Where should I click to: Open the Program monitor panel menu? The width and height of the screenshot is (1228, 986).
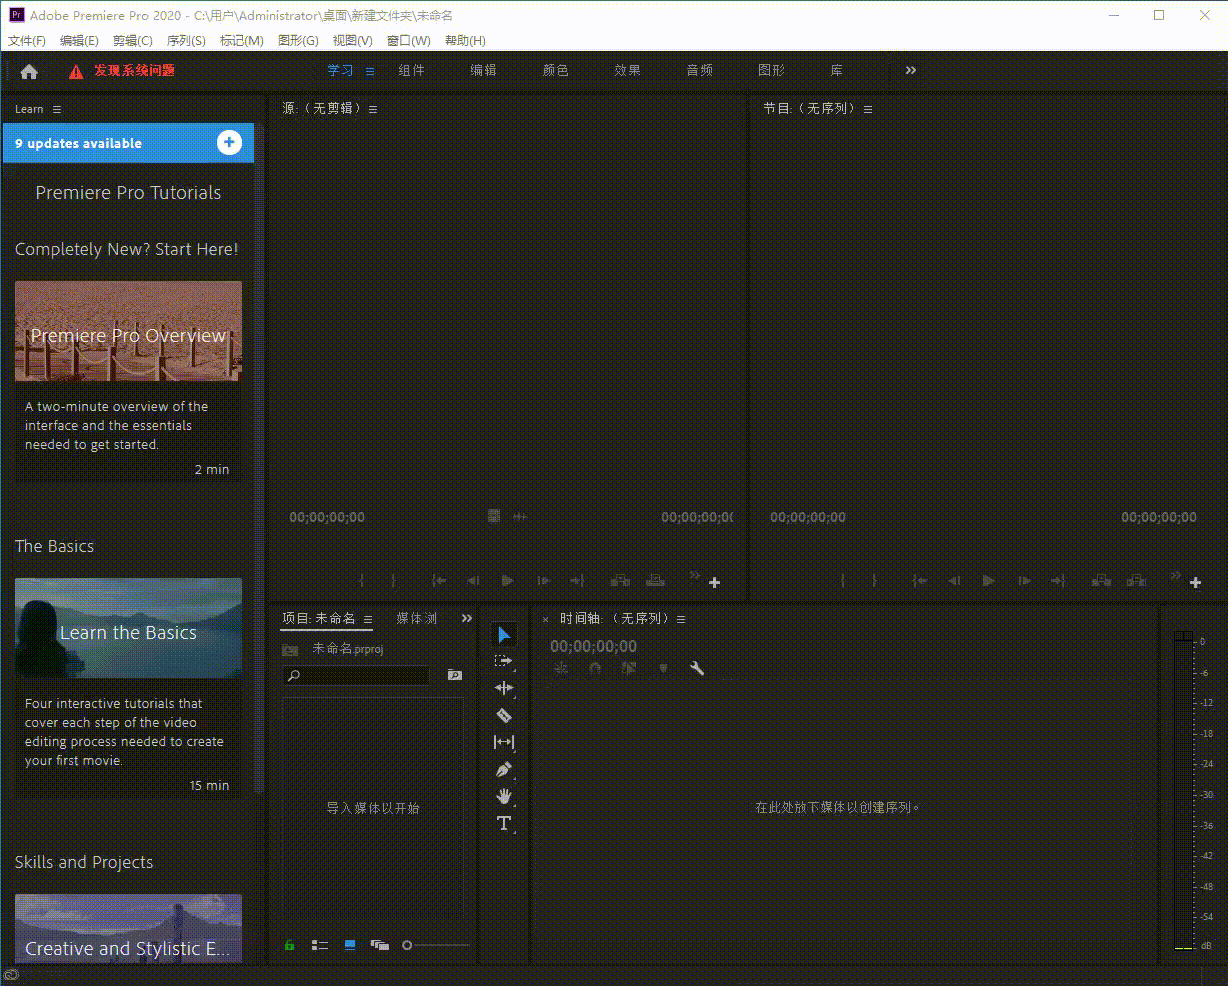(868, 109)
